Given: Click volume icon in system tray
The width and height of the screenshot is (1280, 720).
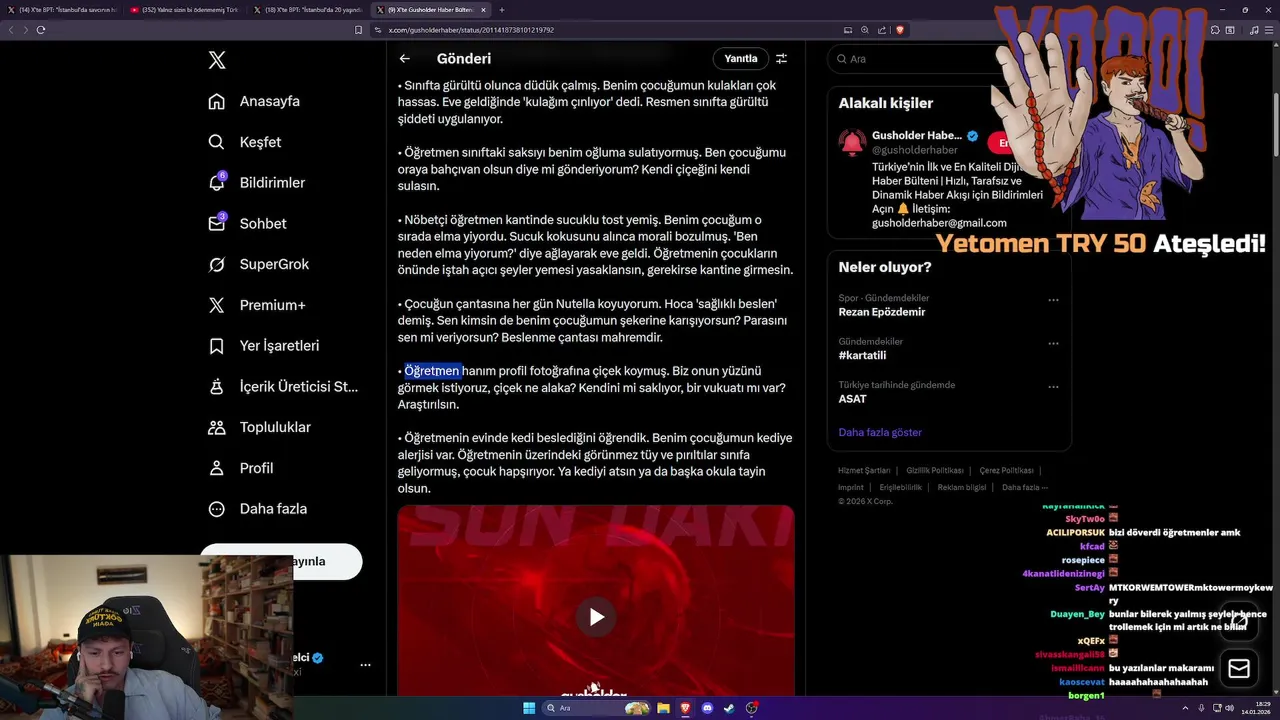Looking at the screenshot, I should (x=1230, y=708).
